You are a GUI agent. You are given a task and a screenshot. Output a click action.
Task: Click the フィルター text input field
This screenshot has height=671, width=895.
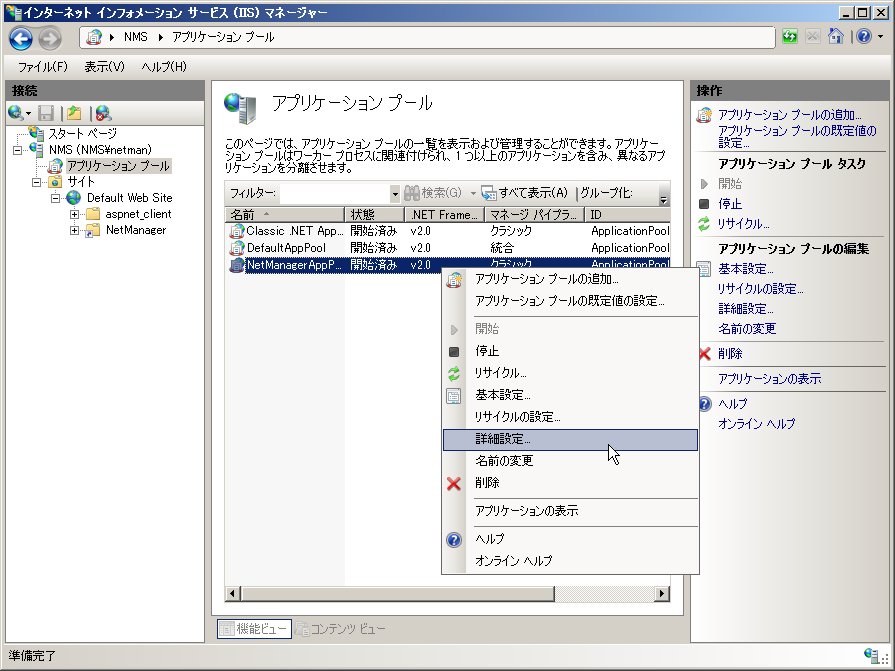tap(335, 194)
